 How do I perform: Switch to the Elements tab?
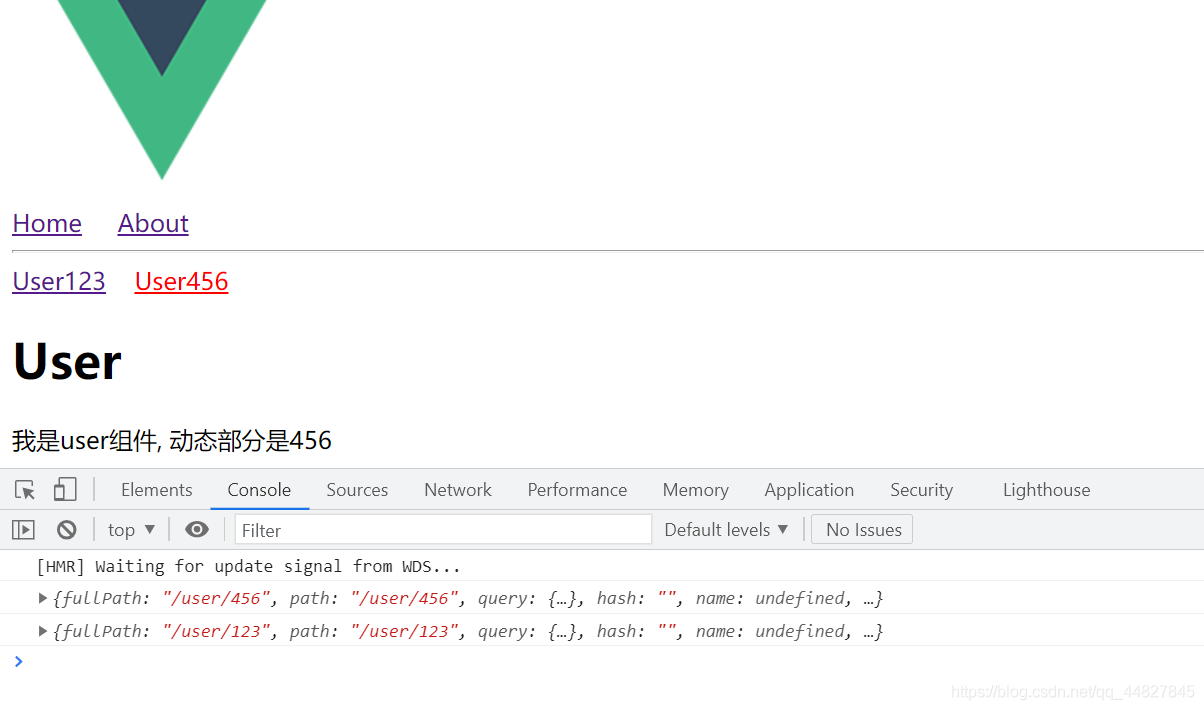[x=156, y=490]
